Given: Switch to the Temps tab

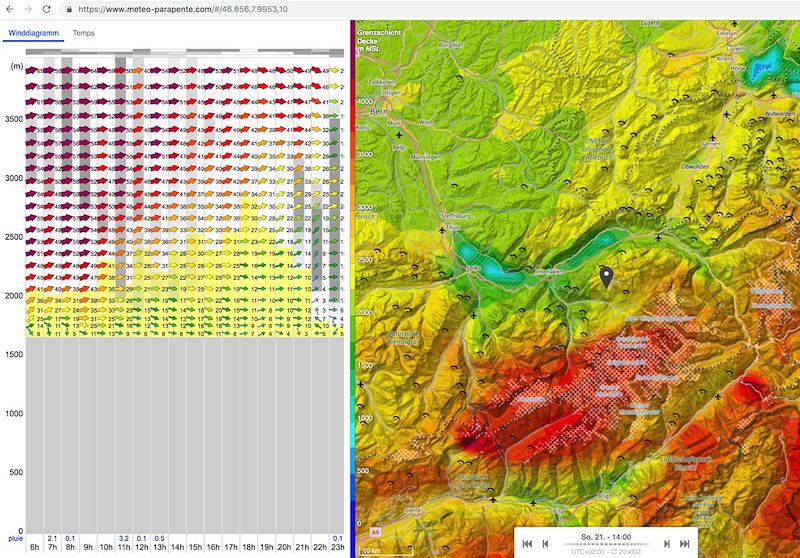Looking at the screenshot, I should (84, 34).
